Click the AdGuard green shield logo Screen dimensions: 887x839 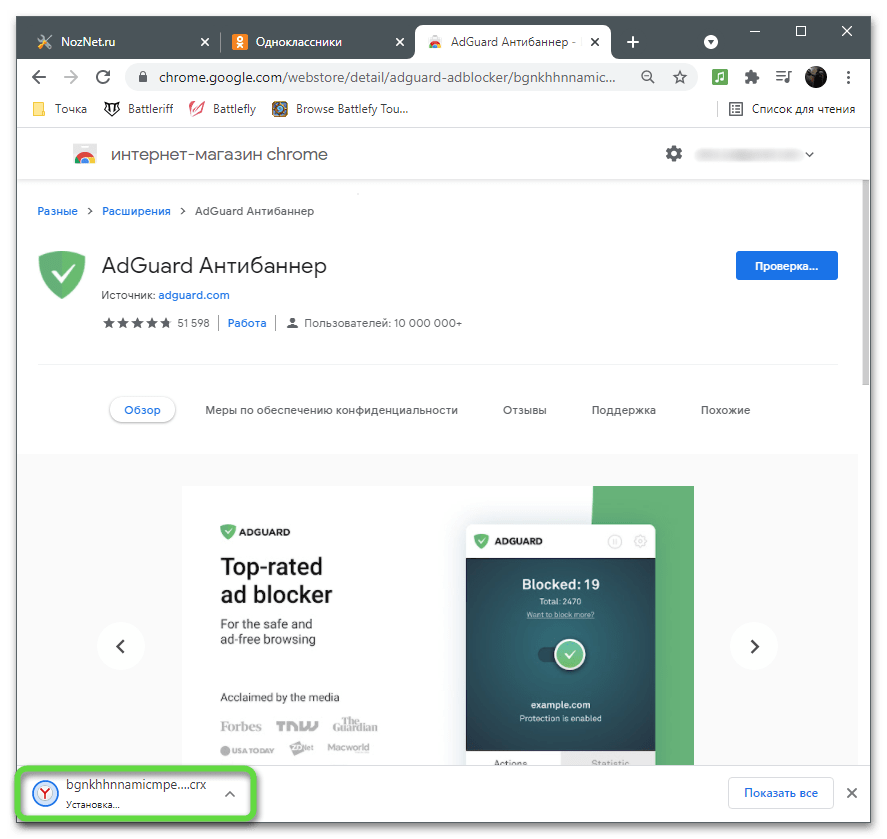coord(62,274)
